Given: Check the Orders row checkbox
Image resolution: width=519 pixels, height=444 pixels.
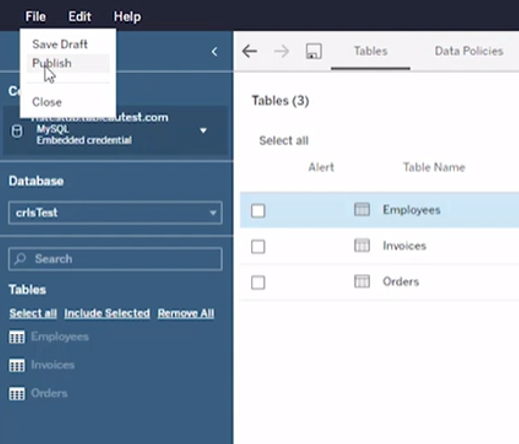Looking at the screenshot, I should [258, 283].
